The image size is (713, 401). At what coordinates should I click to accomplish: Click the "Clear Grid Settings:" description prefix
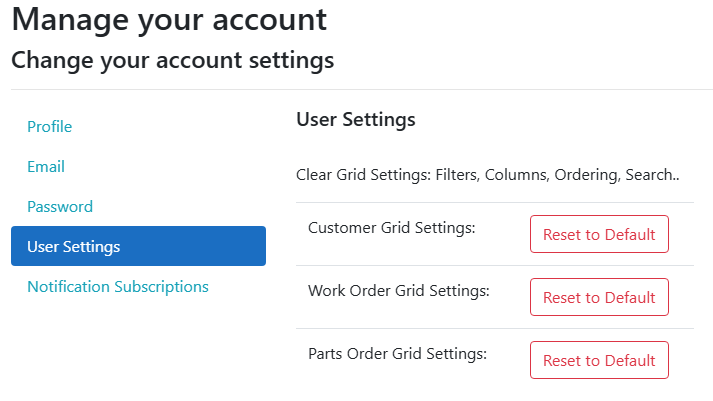pos(364,175)
